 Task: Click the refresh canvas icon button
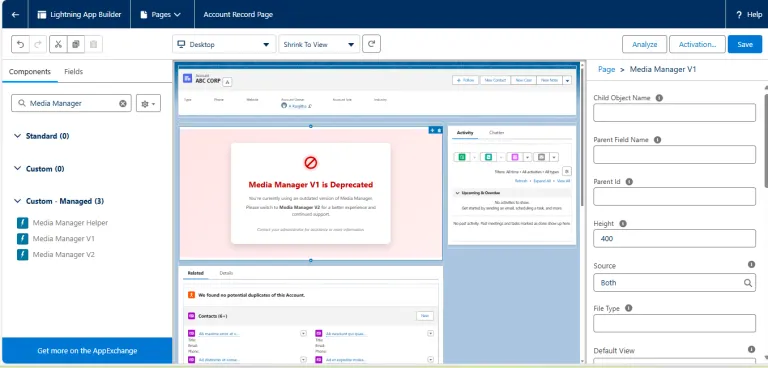372,44
